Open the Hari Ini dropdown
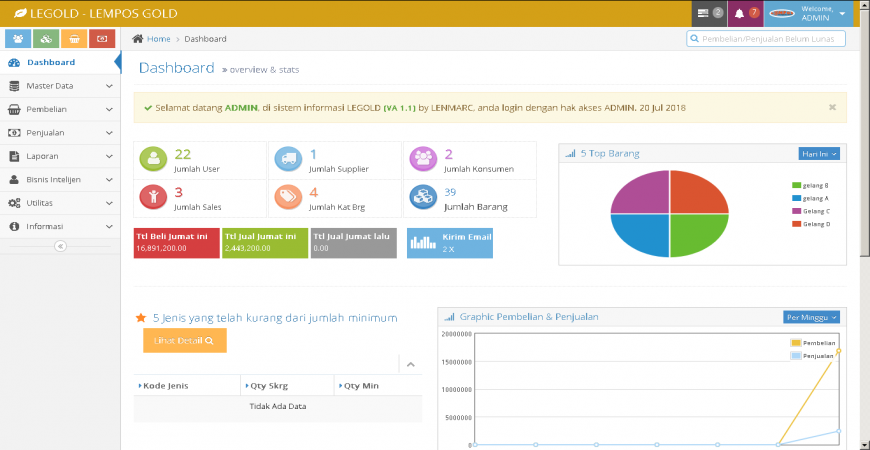Image resolution: width=870 pixels, height=450 pixels. pyautogui.click(x=818, y=153)
